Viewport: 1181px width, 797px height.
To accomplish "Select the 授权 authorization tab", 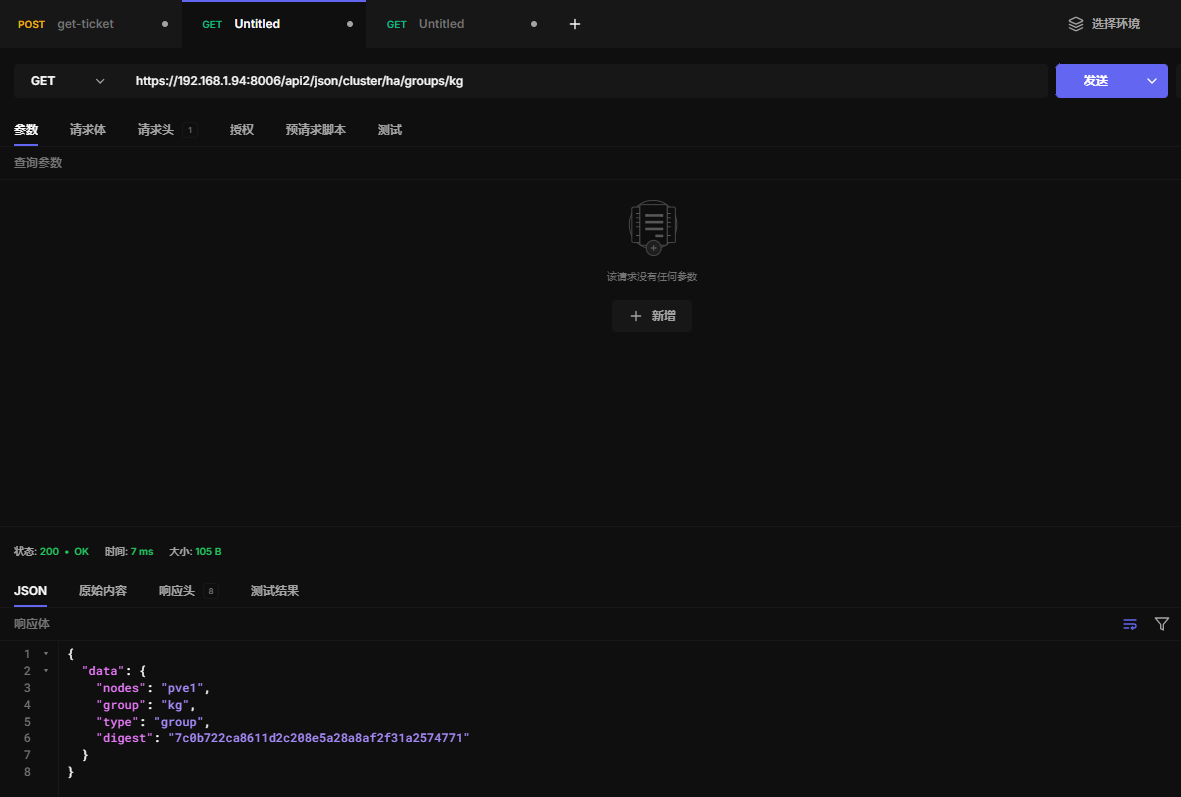I will [241, 130].
